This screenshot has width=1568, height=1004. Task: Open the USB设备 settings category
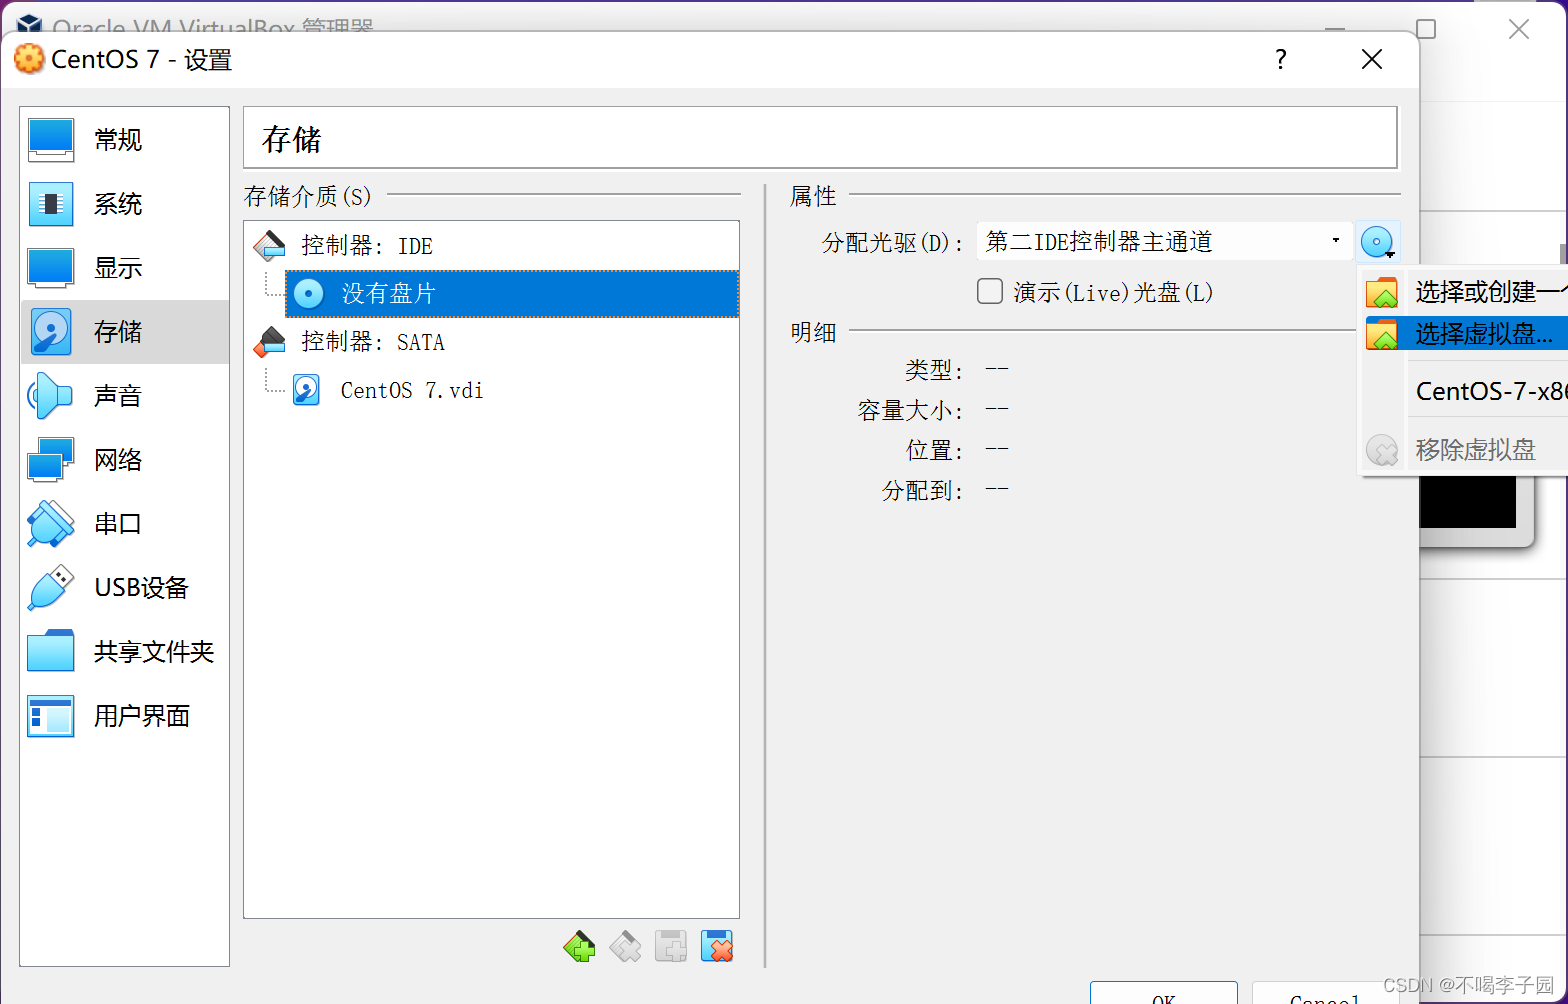point(124,588)
